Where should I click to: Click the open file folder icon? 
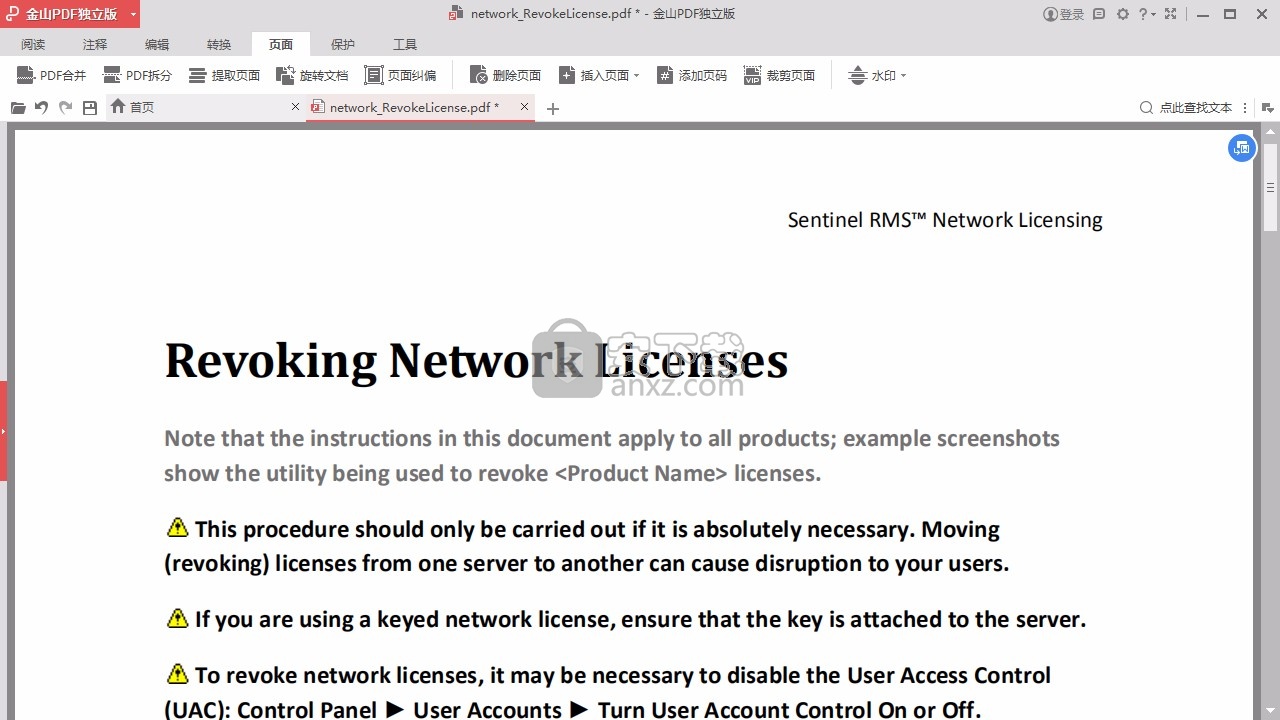coord(18,108)
